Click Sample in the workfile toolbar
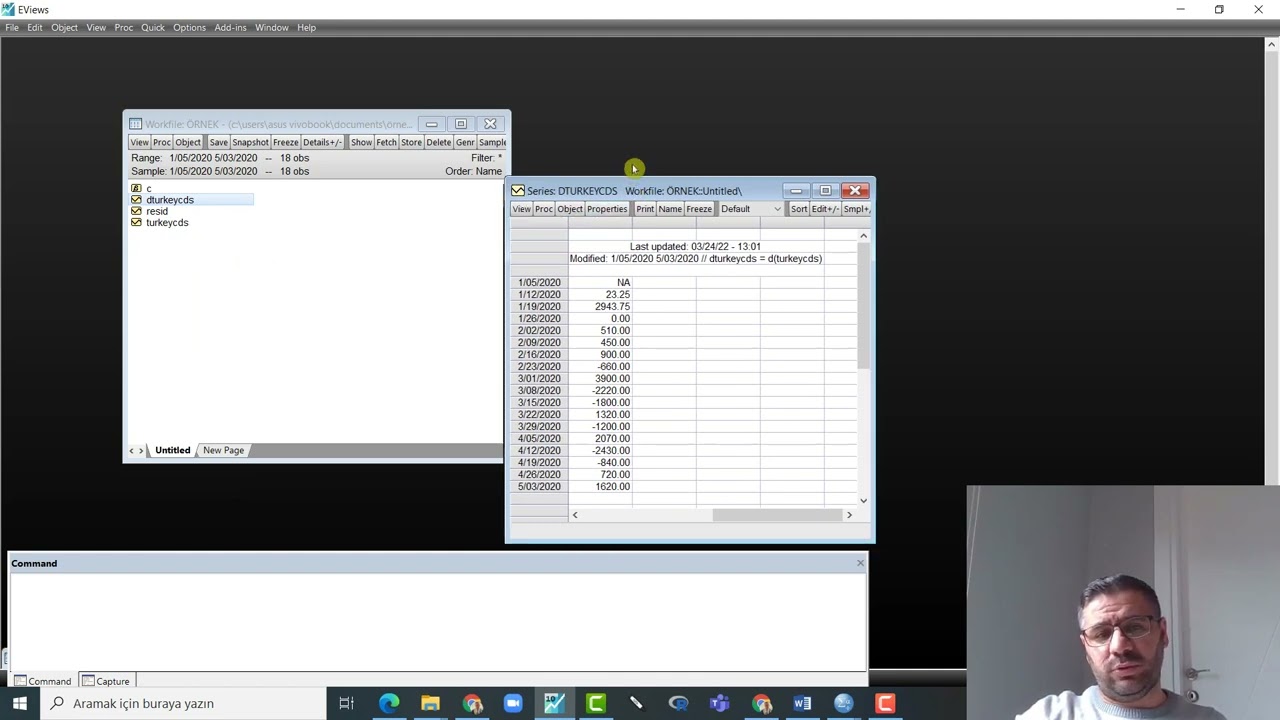1280x720 pixels. coord(492,142)
